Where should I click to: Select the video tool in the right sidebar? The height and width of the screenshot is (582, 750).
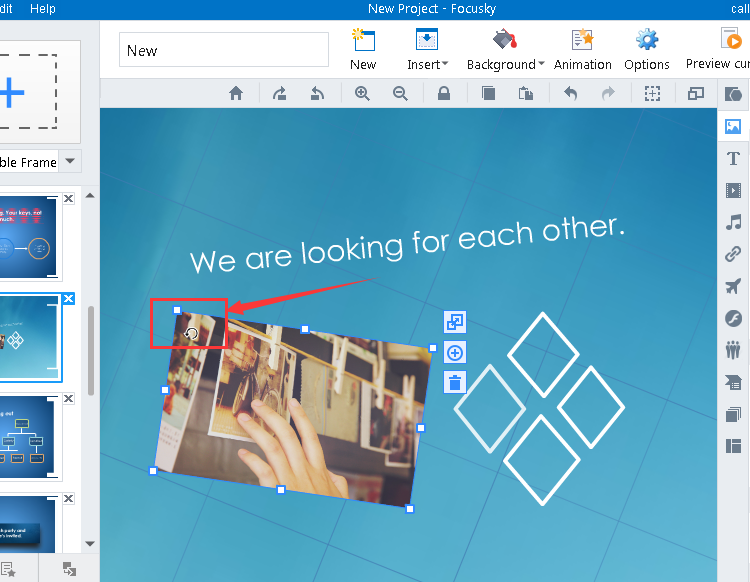[733, 190]
